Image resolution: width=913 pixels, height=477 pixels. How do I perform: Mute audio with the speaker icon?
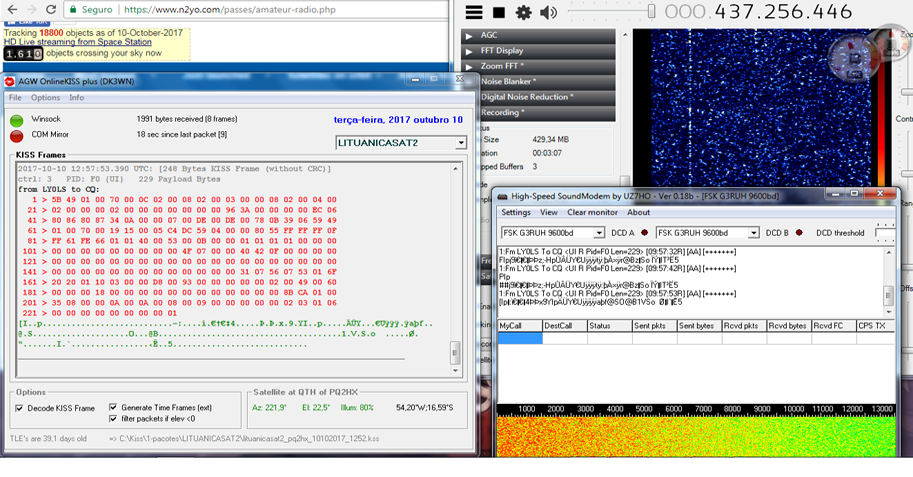549,12
